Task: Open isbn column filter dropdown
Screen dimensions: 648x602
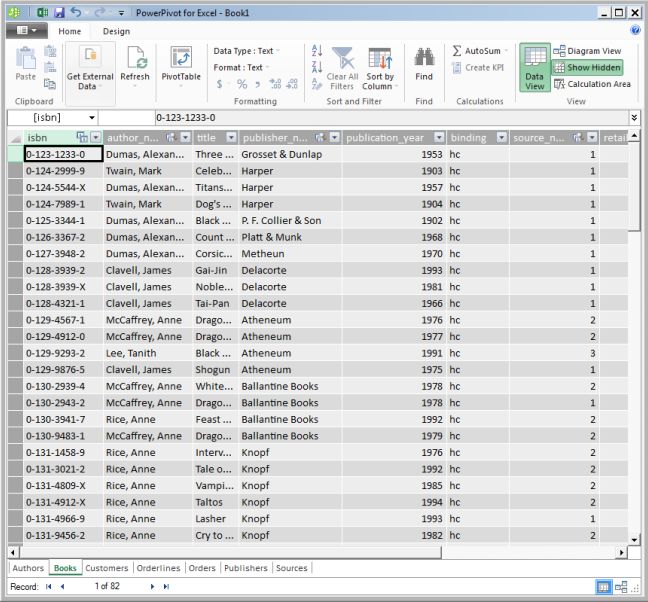Action: click(95, 137)
